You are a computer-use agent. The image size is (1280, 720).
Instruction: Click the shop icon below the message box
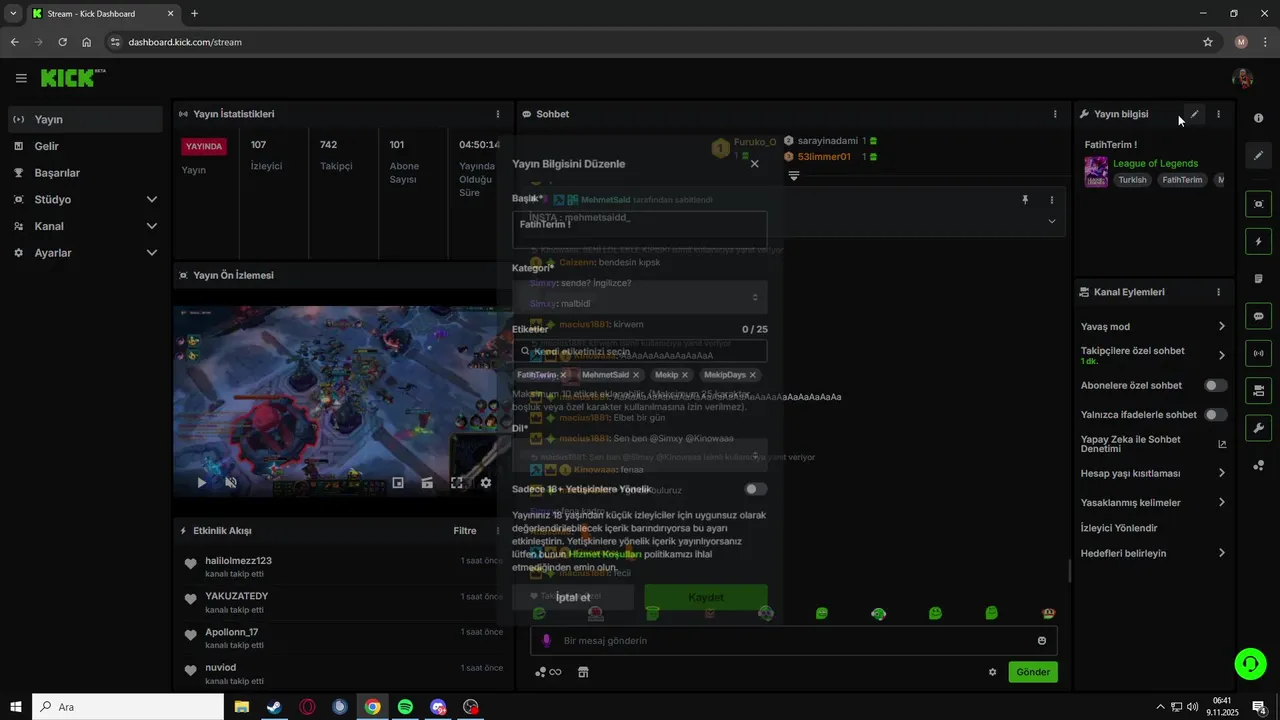point(583,672)
